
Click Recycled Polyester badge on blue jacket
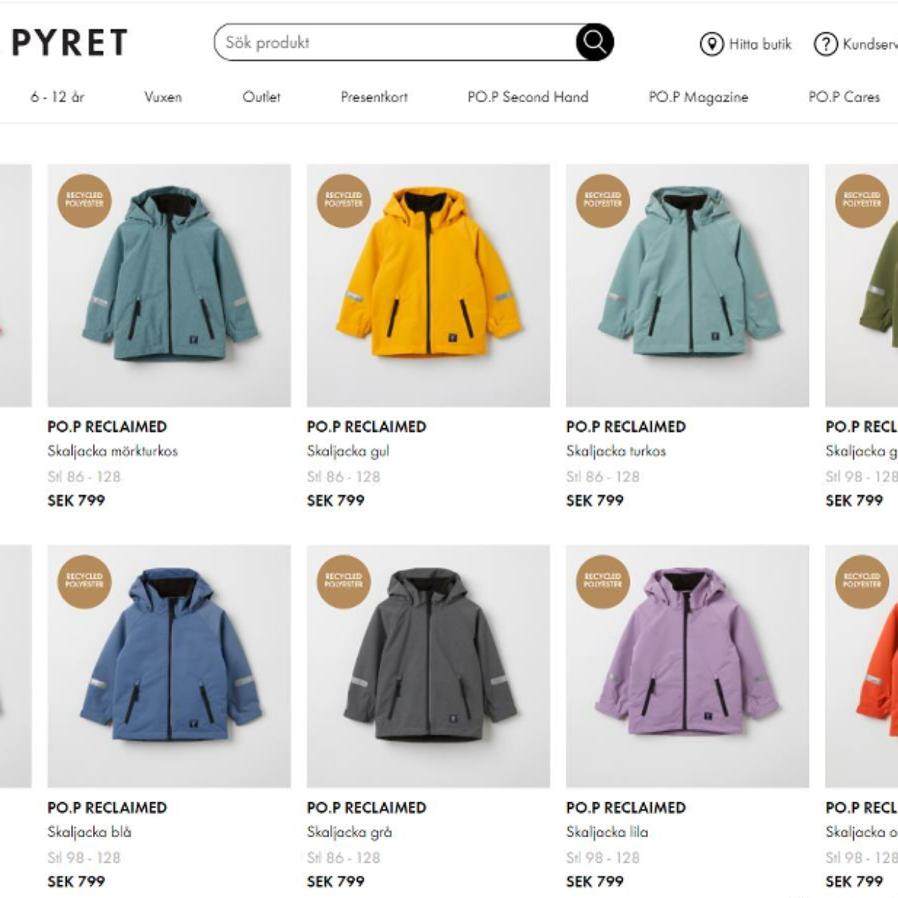[84, 582]
